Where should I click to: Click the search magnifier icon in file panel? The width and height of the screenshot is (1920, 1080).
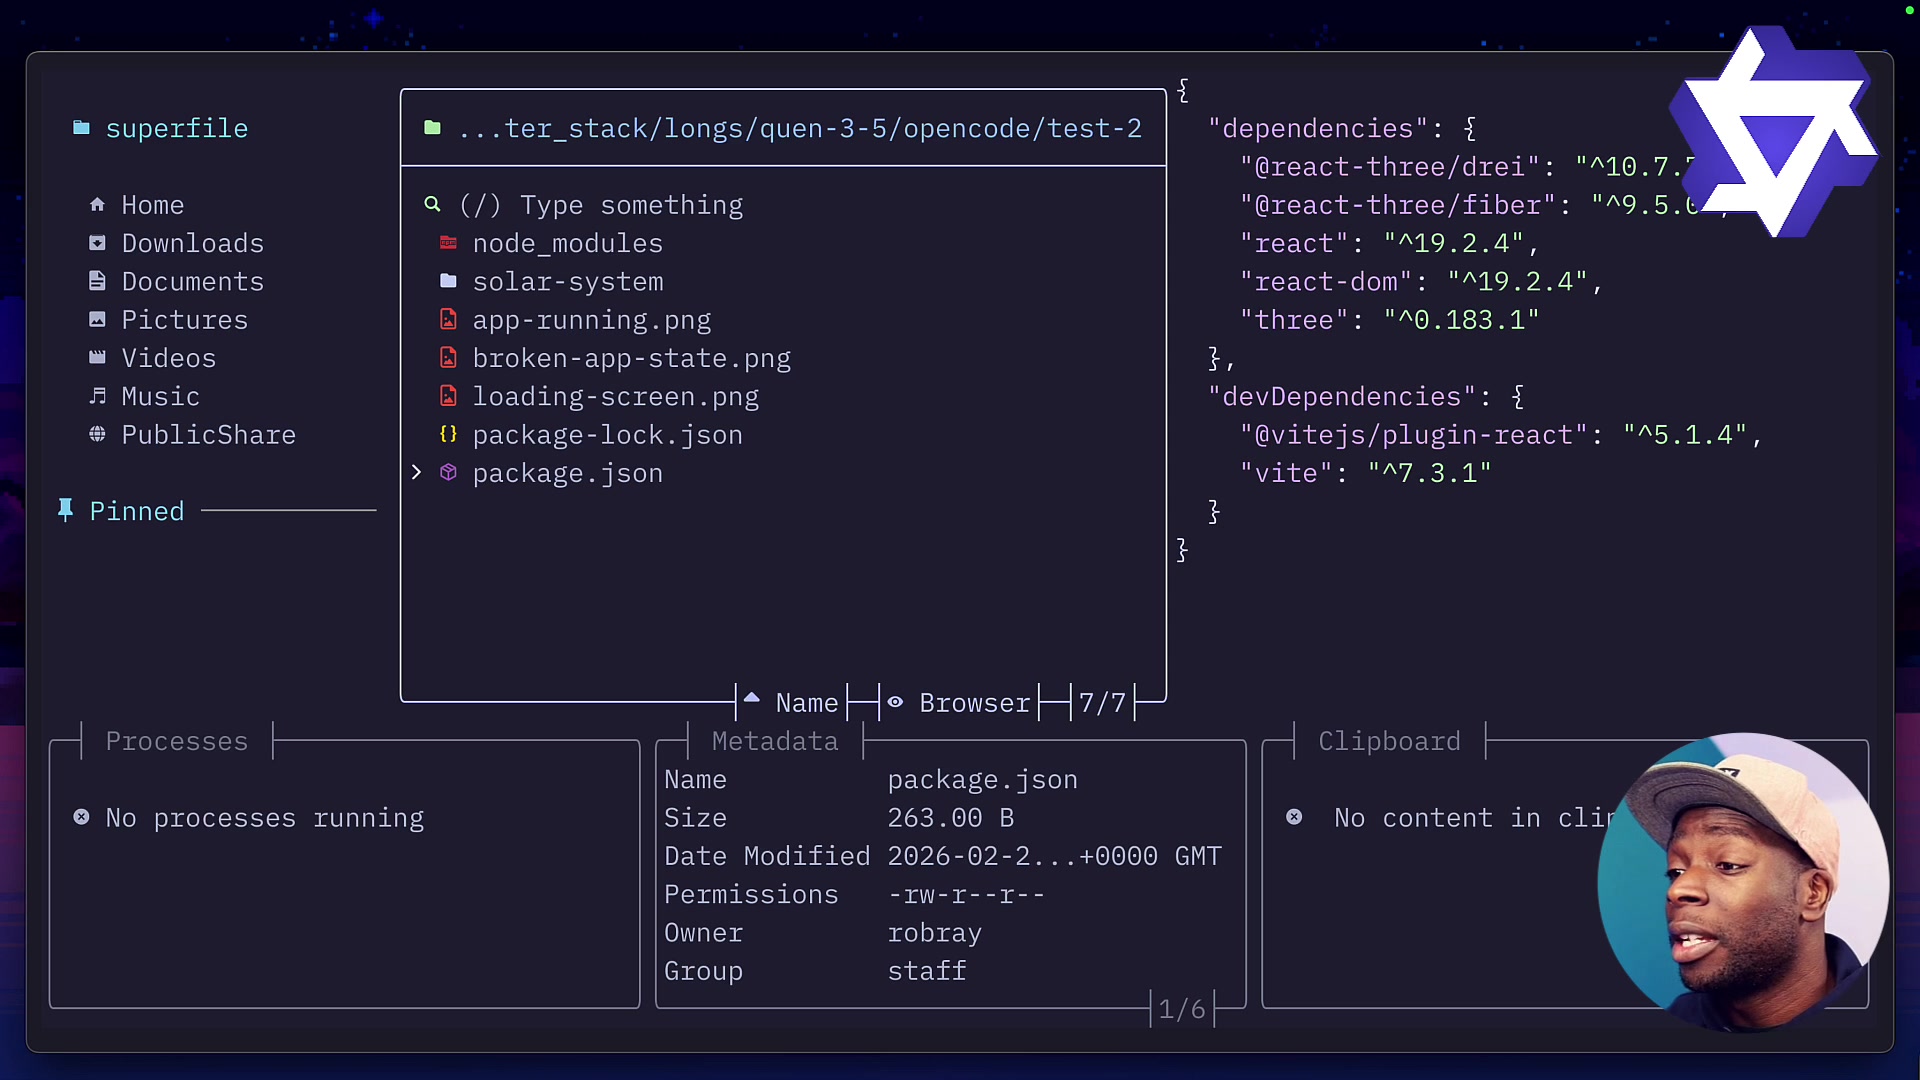coord(432,205)
